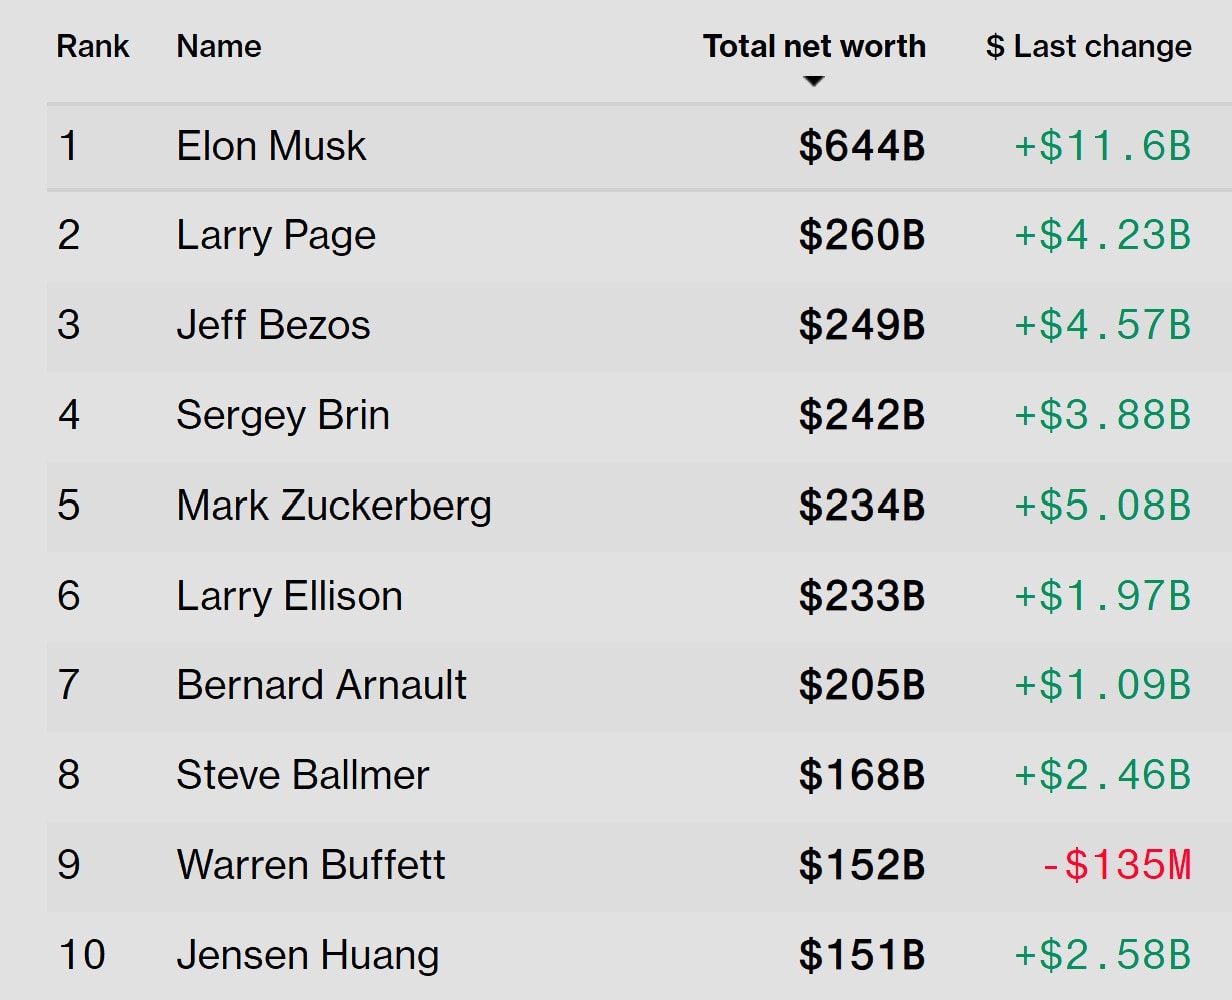Sort by $ Last change column

1088,46
